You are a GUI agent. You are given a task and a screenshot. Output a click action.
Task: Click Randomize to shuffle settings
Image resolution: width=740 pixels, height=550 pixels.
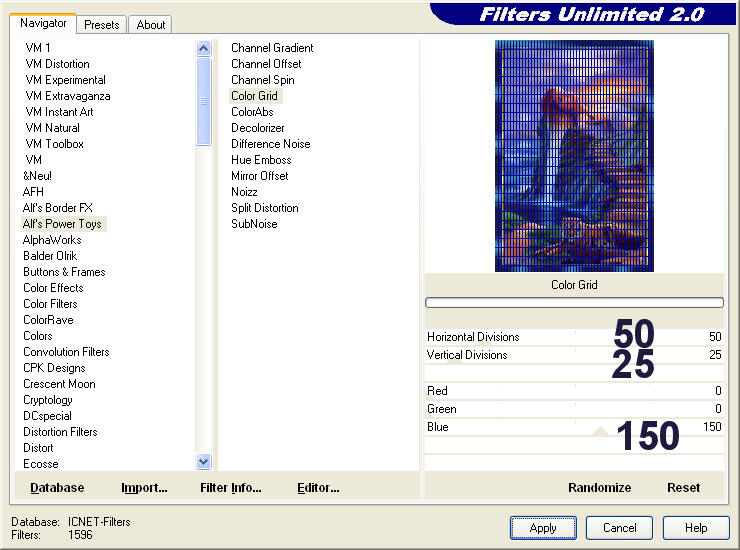pos(599,488)
